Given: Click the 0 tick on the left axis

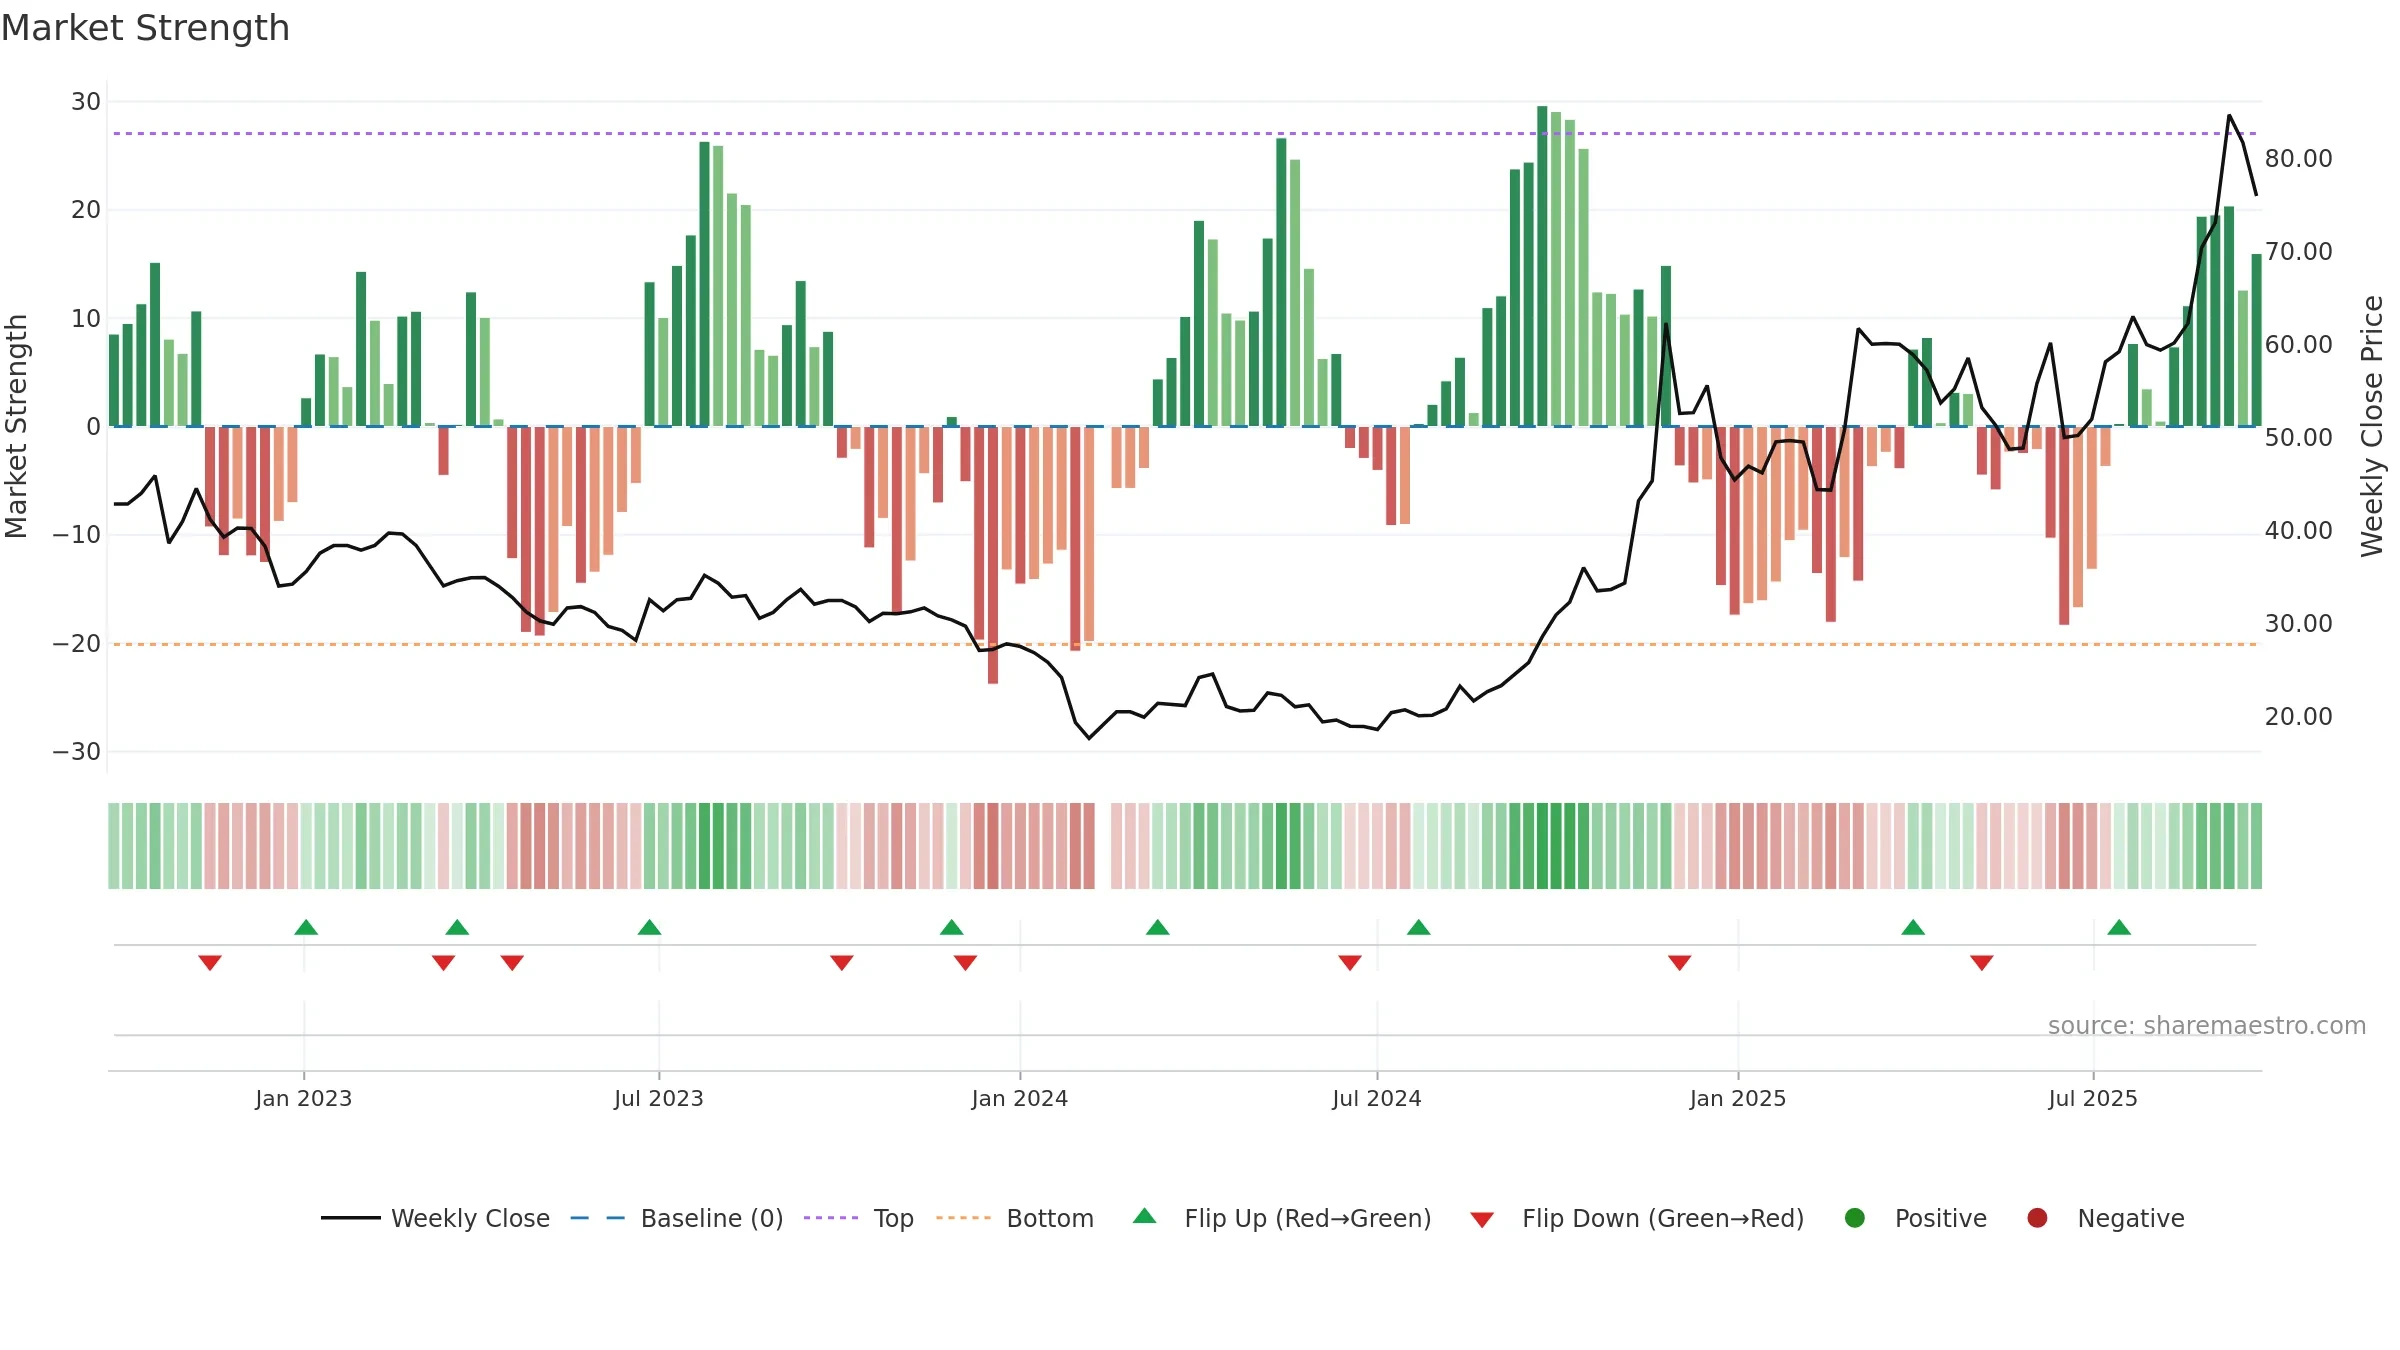Looking at the screenshot, I should 94,427.
